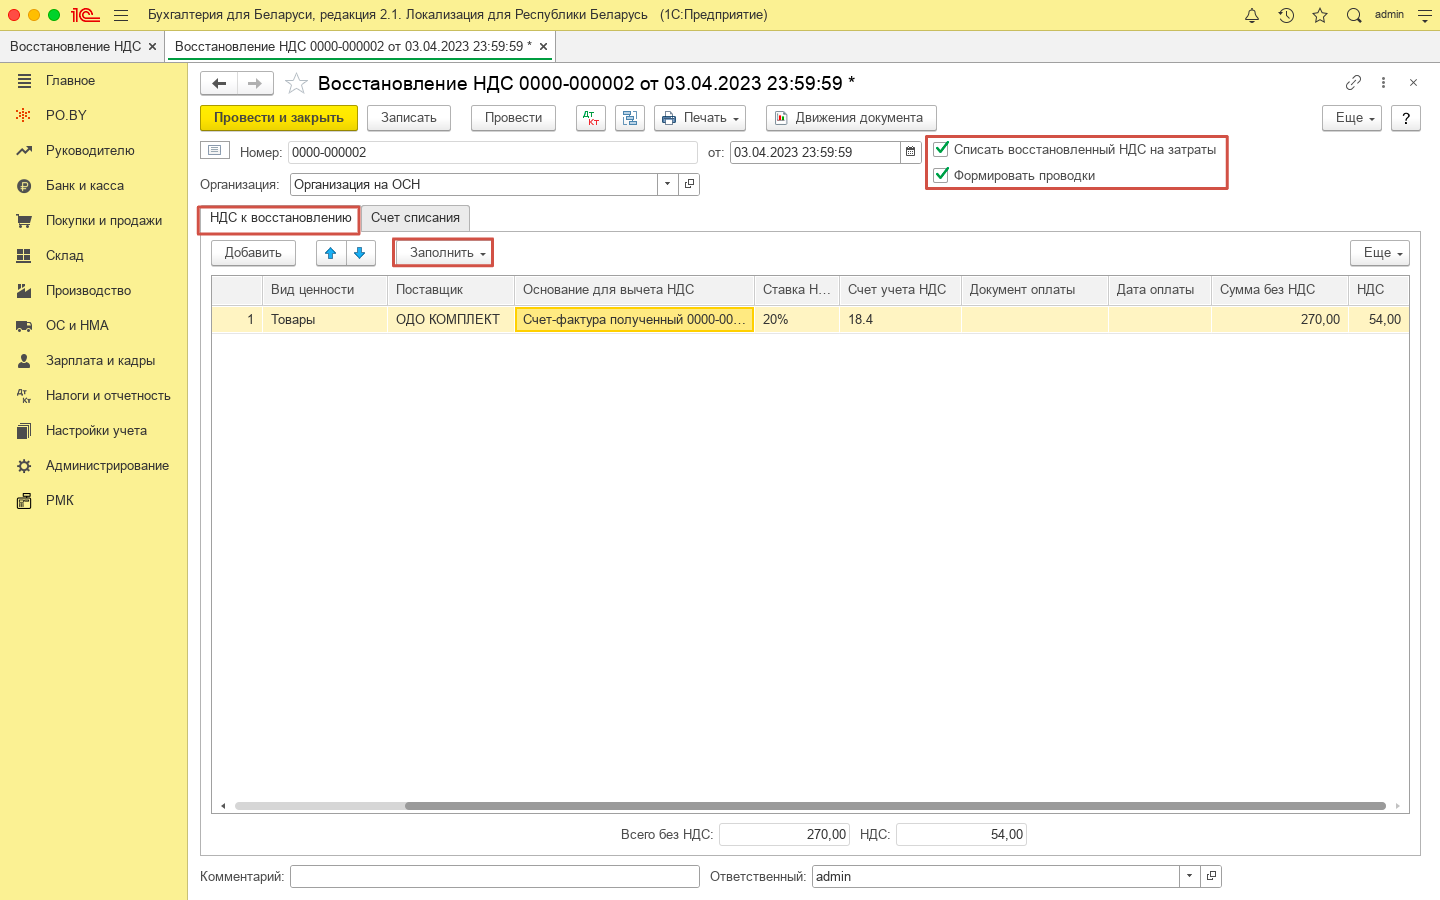Image resolution: width=1440 pixels, height=900 pixels.
Task: Click into the Комментарий input field
Action: pyautogui.click(x=494, y=877)
